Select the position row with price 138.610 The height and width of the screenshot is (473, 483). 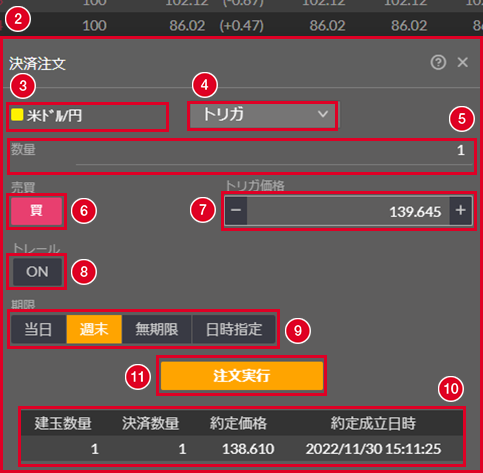point(242,449)
